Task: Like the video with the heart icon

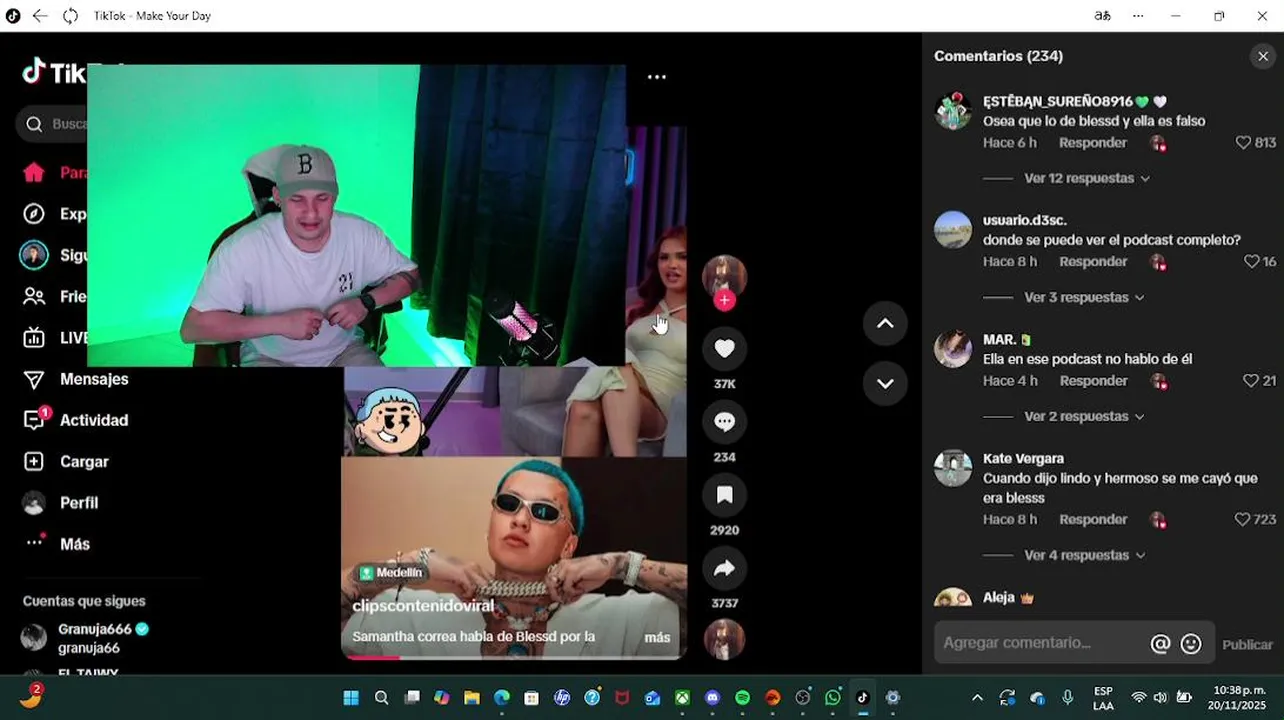Action: 725,348
